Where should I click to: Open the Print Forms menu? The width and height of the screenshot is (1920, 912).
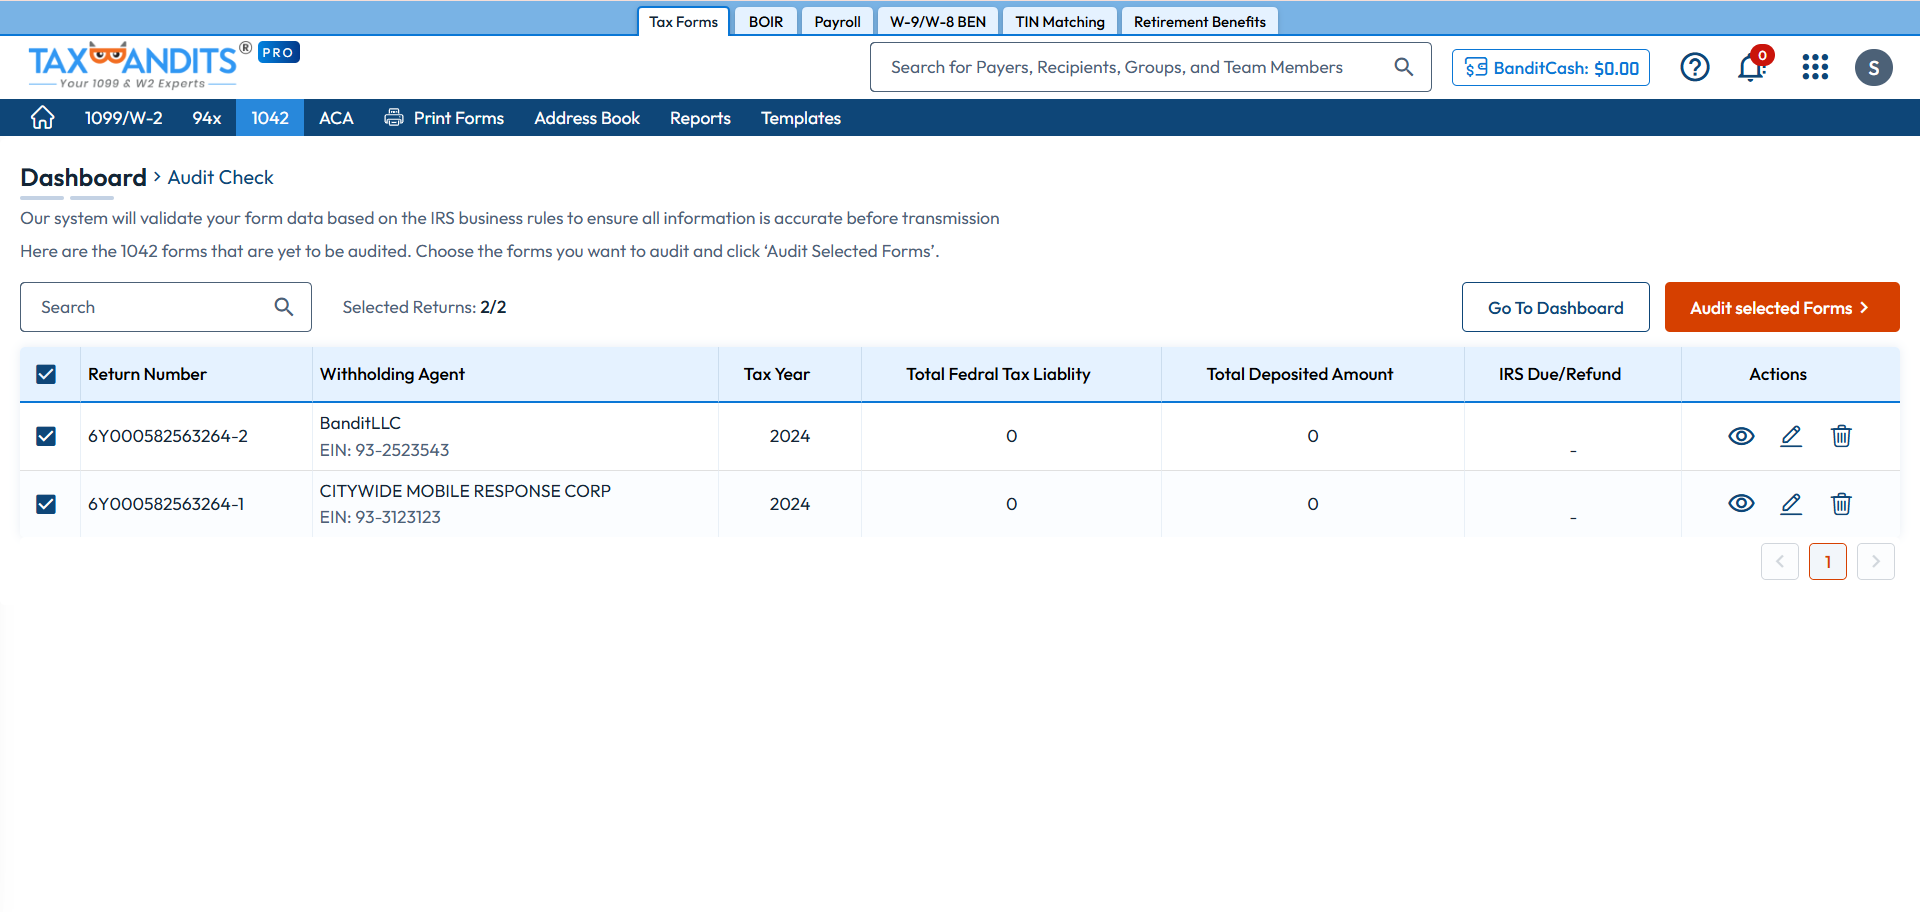coord(444,118)
